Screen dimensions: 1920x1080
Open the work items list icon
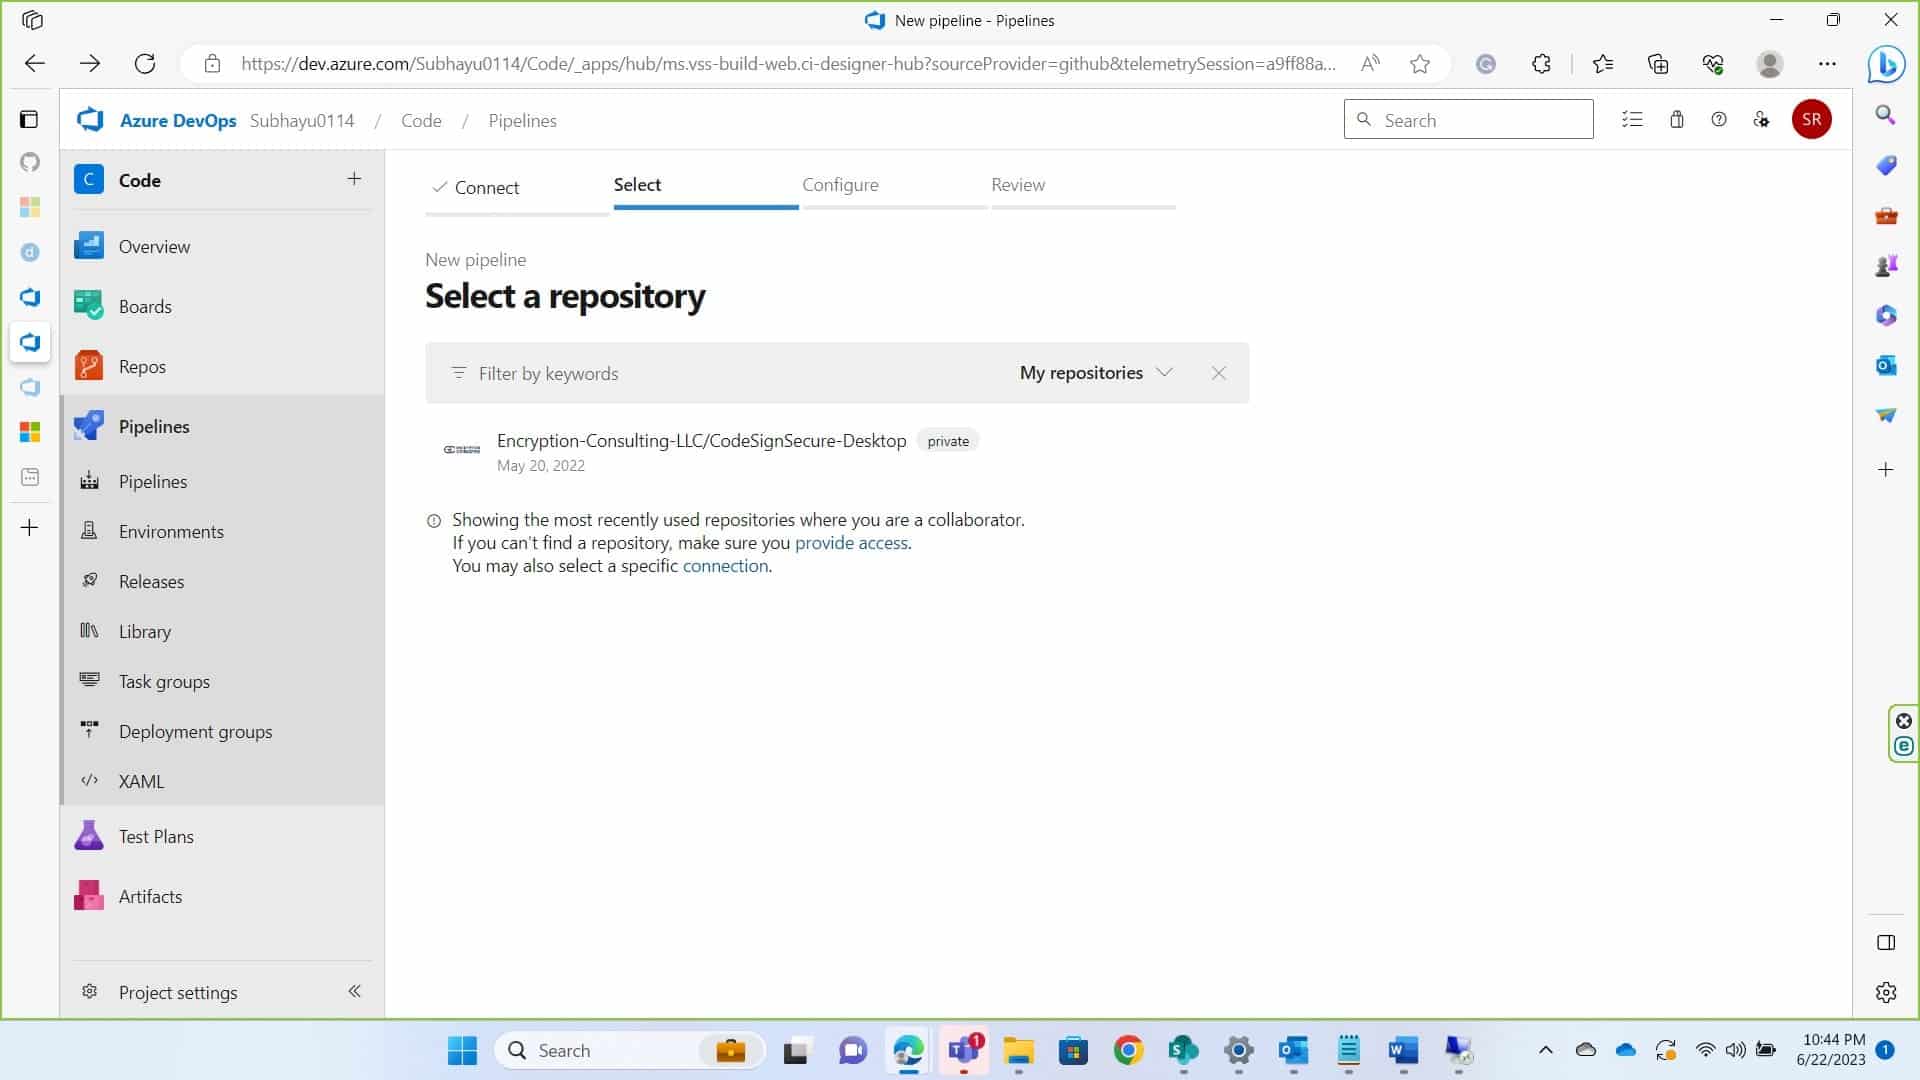tap(1632, 120)
